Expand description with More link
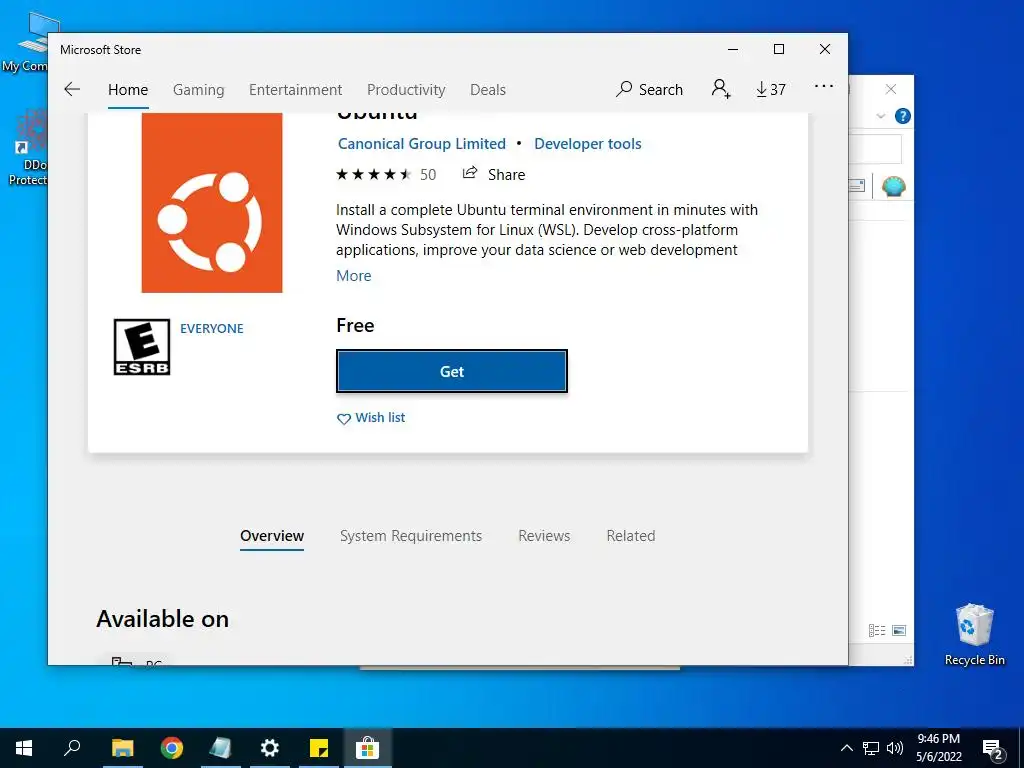Image resolution: width=1024 pixels, height=768 pixels. coord(353,276)
